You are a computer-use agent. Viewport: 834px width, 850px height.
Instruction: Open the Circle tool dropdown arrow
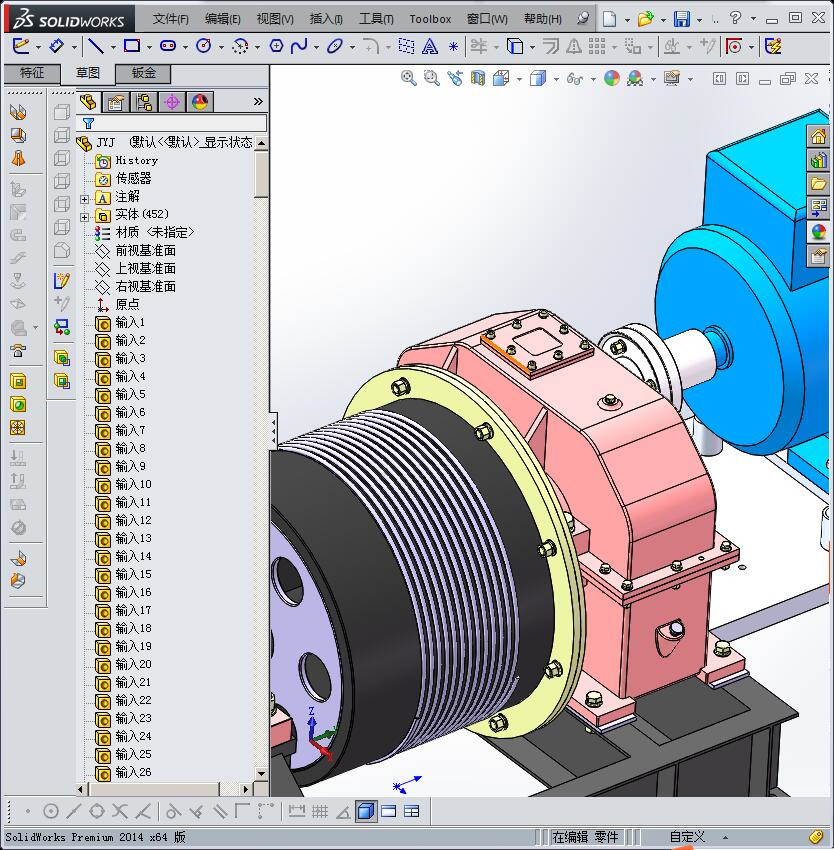221,47
